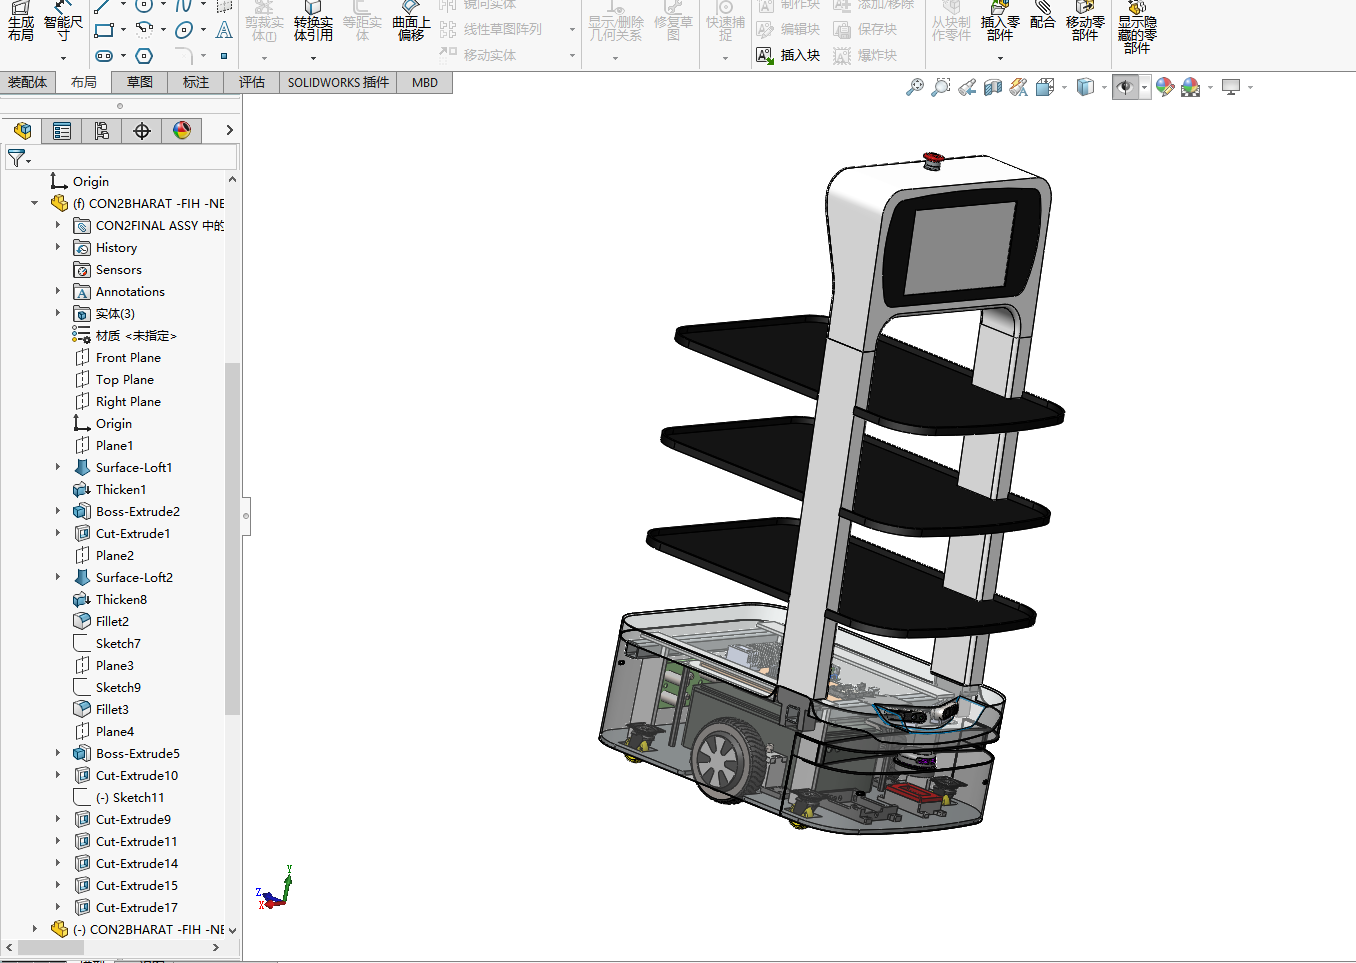Expand the Boss-Extrude2 feature
Image resolution: width=1356 pixels, height=963 pixels.
click(x=58, y=511)
